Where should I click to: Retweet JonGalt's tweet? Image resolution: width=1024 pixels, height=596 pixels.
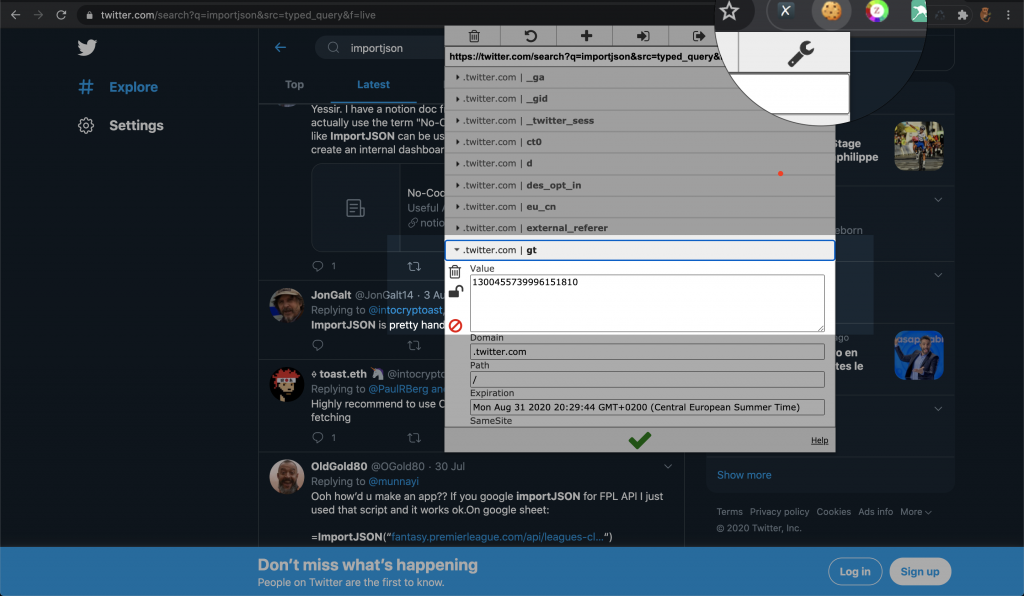click(414, 345)
